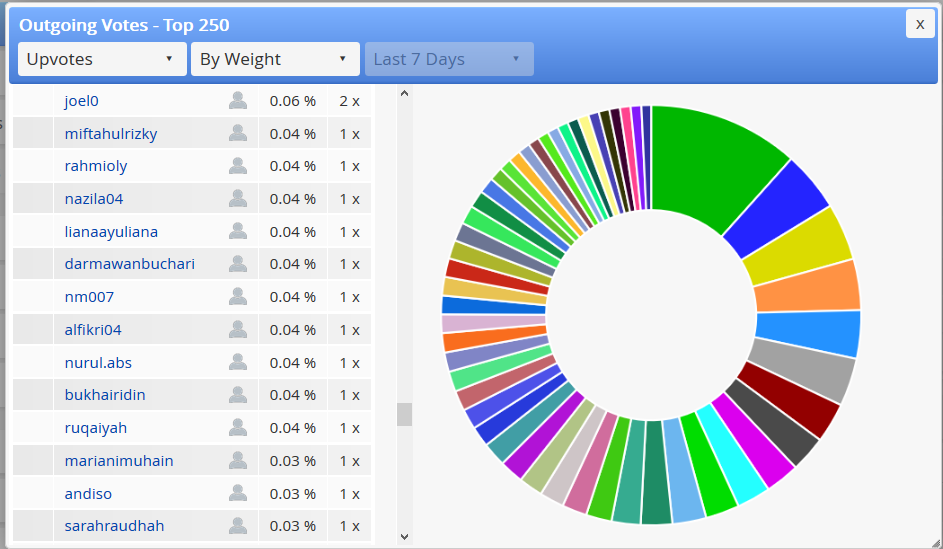Open darmawanbuchari account link
The width and height of the screenshot is (943, 549).
[130, 264]
